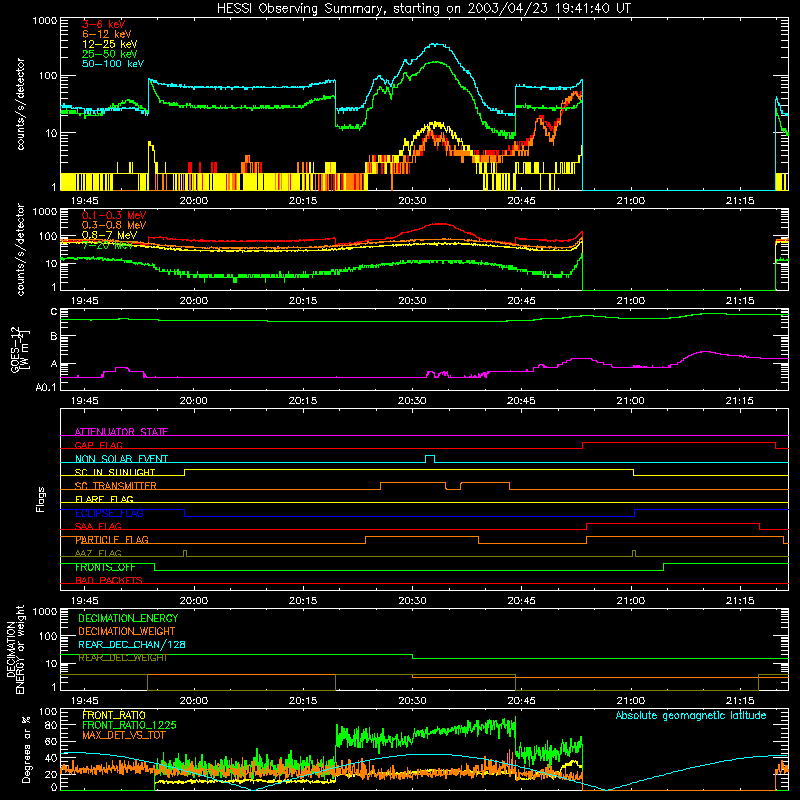Click the REAR_DEC_WEIGHT legend label
Image resolution: width=800 pixels, height=800 pixels.
(x=122, y=658)
